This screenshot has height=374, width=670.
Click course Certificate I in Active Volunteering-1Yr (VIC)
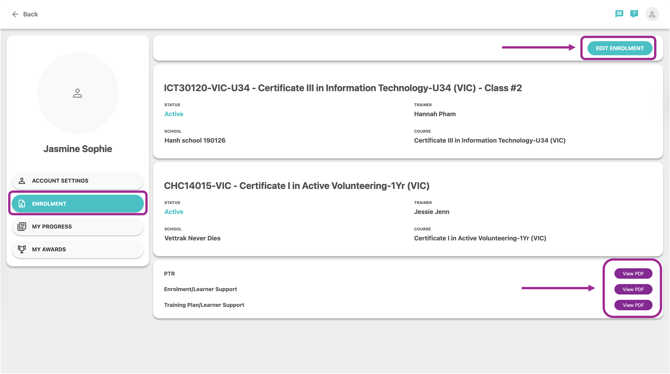pyautogui.click(x=480, y=239)
